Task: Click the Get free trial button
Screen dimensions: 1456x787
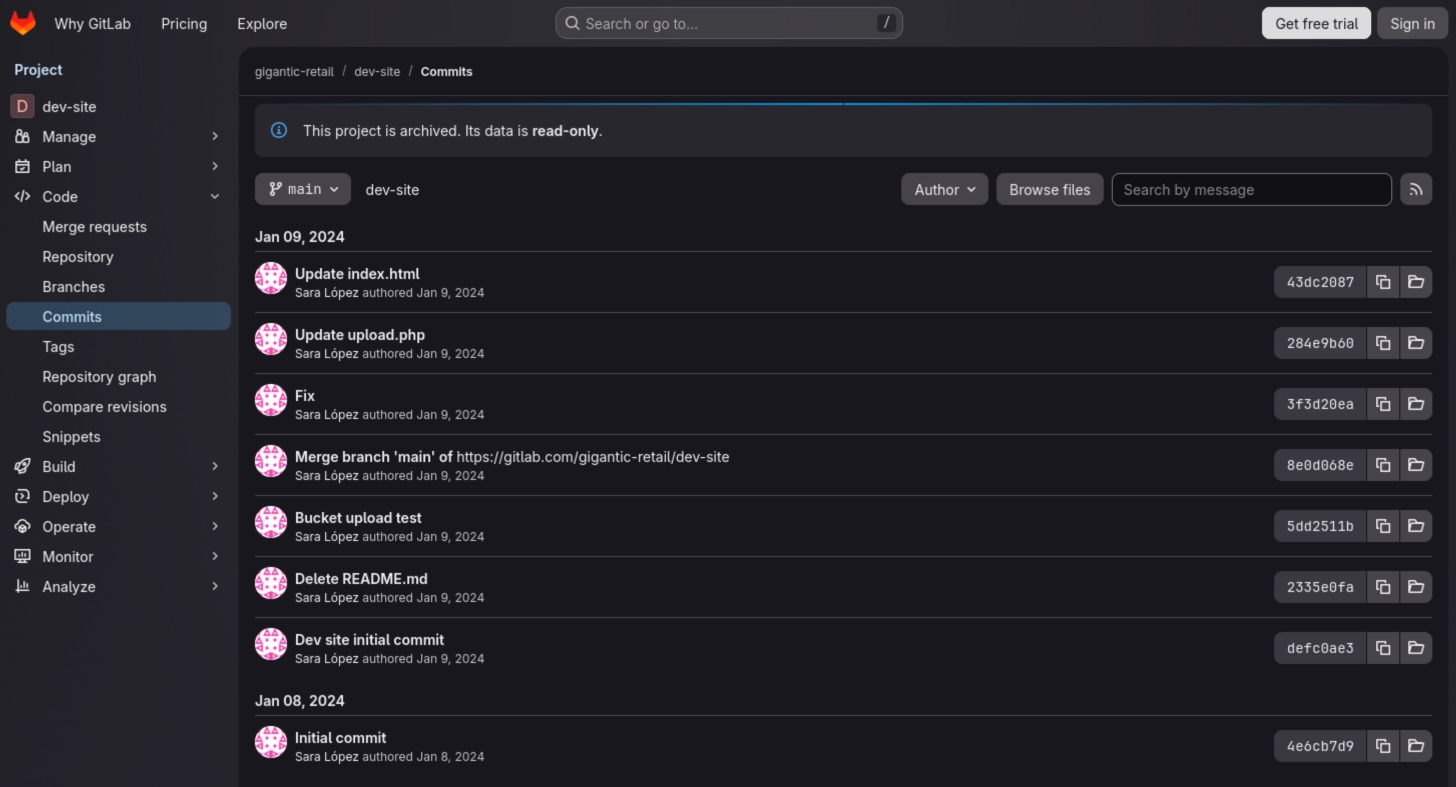Action: (1315, 22)
